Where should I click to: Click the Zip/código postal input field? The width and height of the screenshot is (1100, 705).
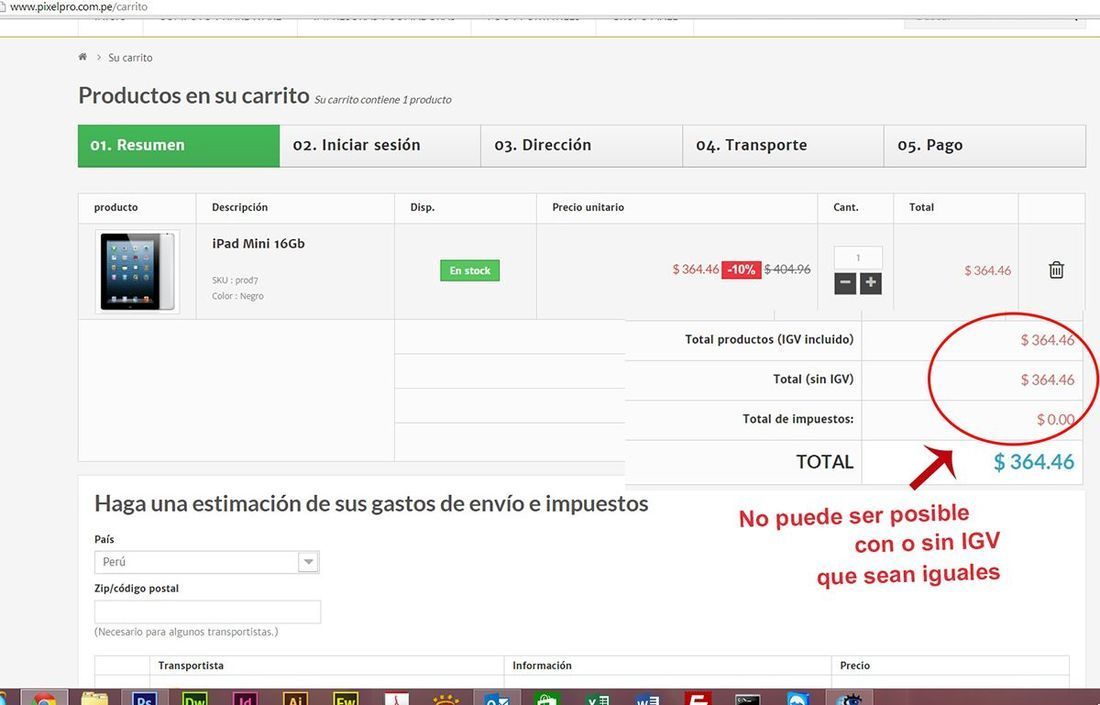pyautogui.click(x=208, y=612)
